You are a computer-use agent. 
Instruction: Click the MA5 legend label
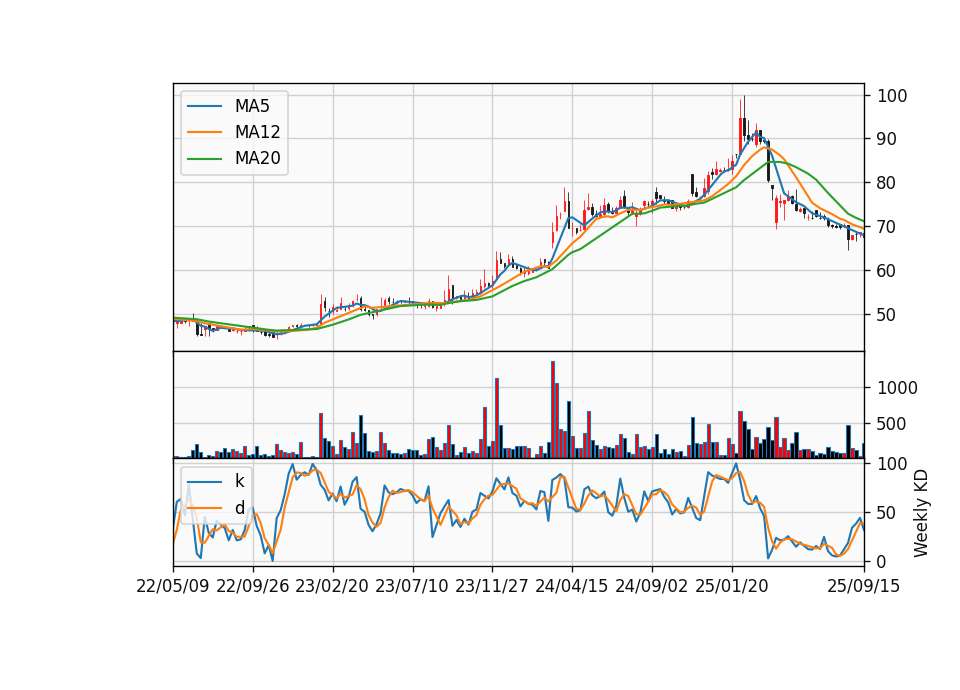252,106
